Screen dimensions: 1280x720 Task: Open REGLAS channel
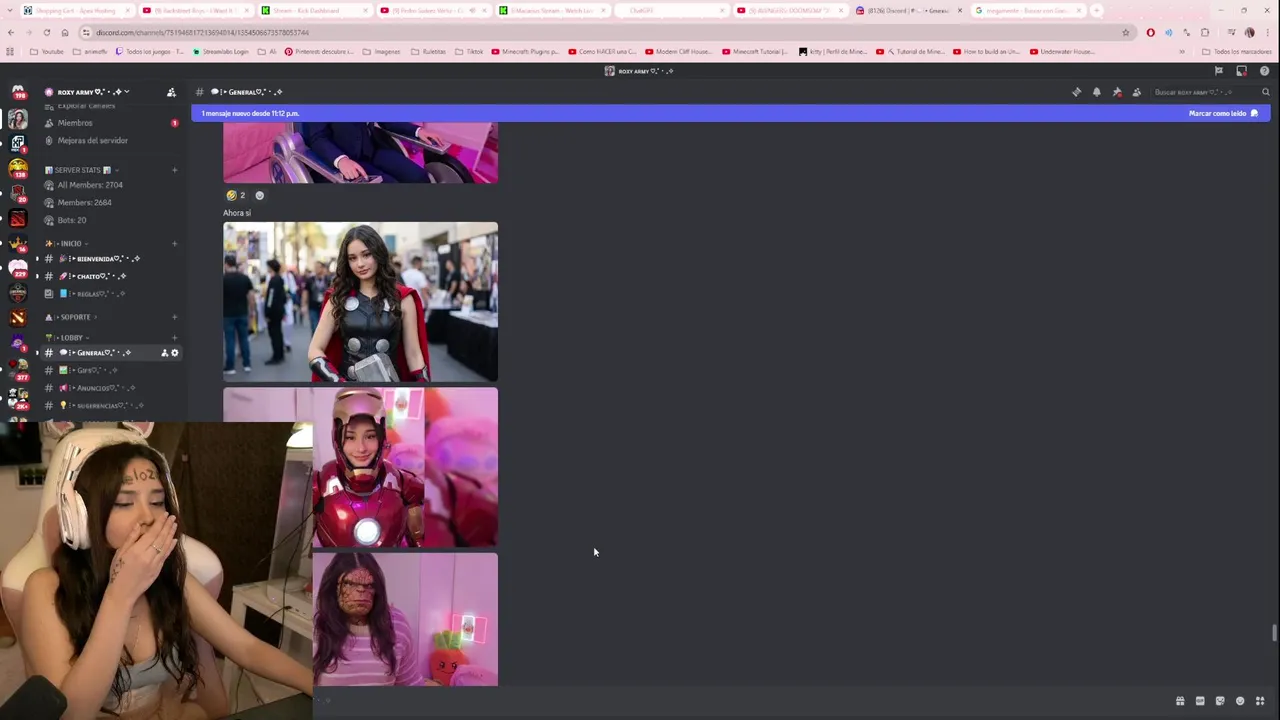click(x=110, y=294)
